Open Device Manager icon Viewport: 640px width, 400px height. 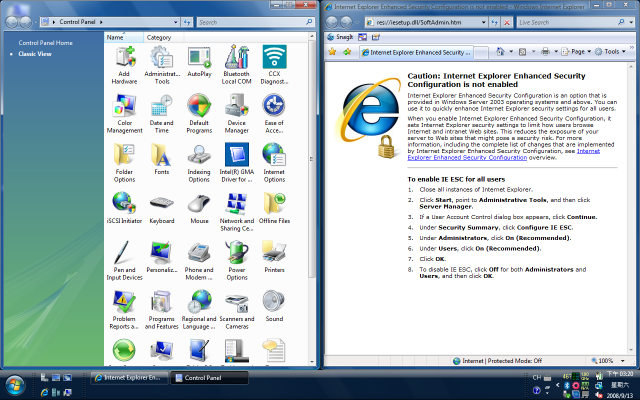(x=237, y=114)
